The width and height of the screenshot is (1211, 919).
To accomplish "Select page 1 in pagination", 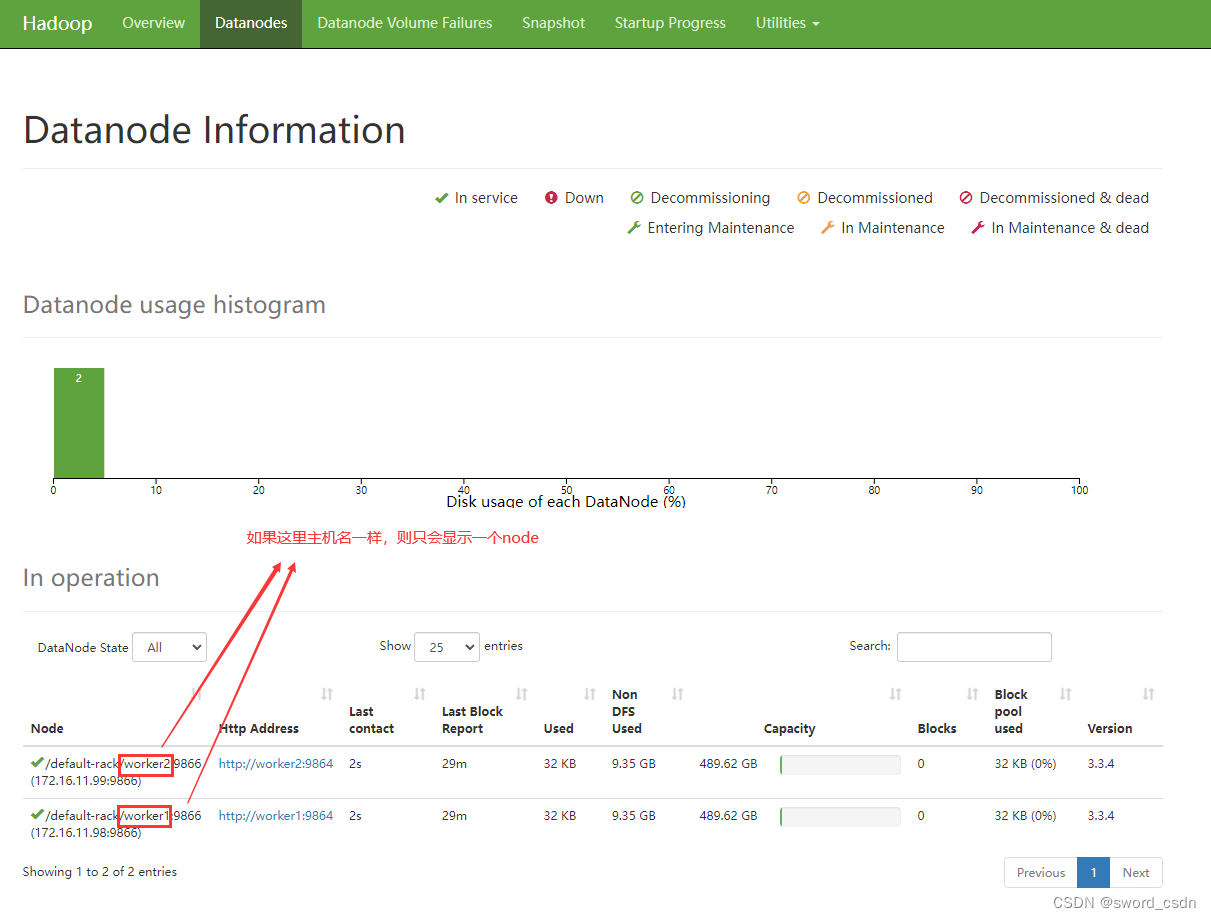I will pyautogui.click(x=1094, y=873).
